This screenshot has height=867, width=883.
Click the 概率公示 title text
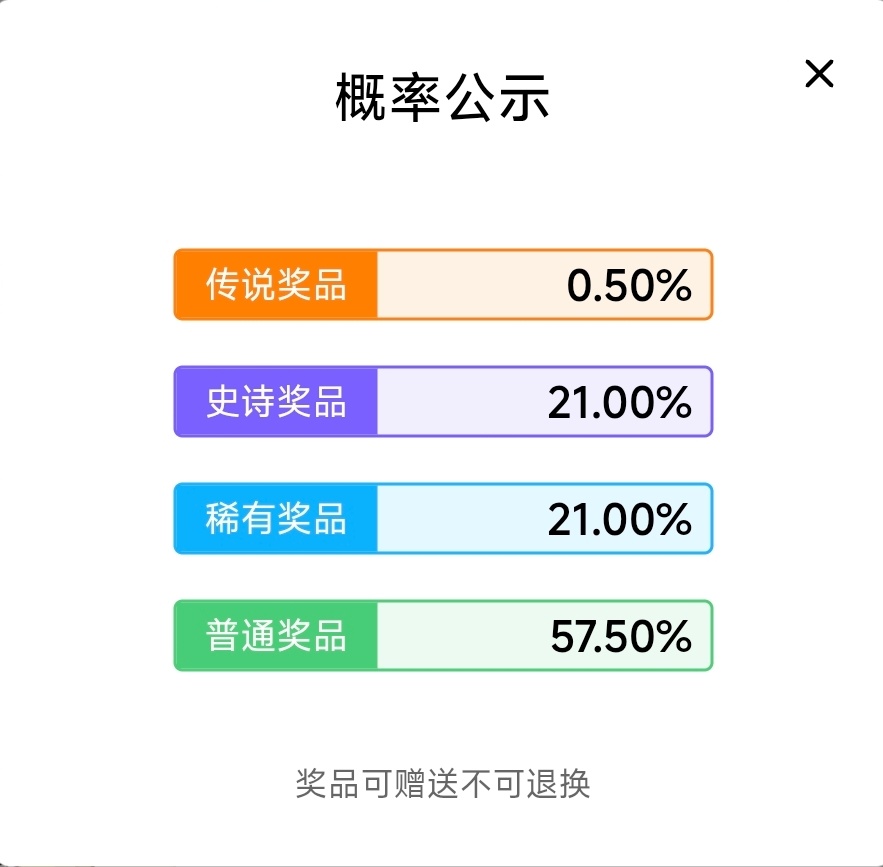point(442,100)
